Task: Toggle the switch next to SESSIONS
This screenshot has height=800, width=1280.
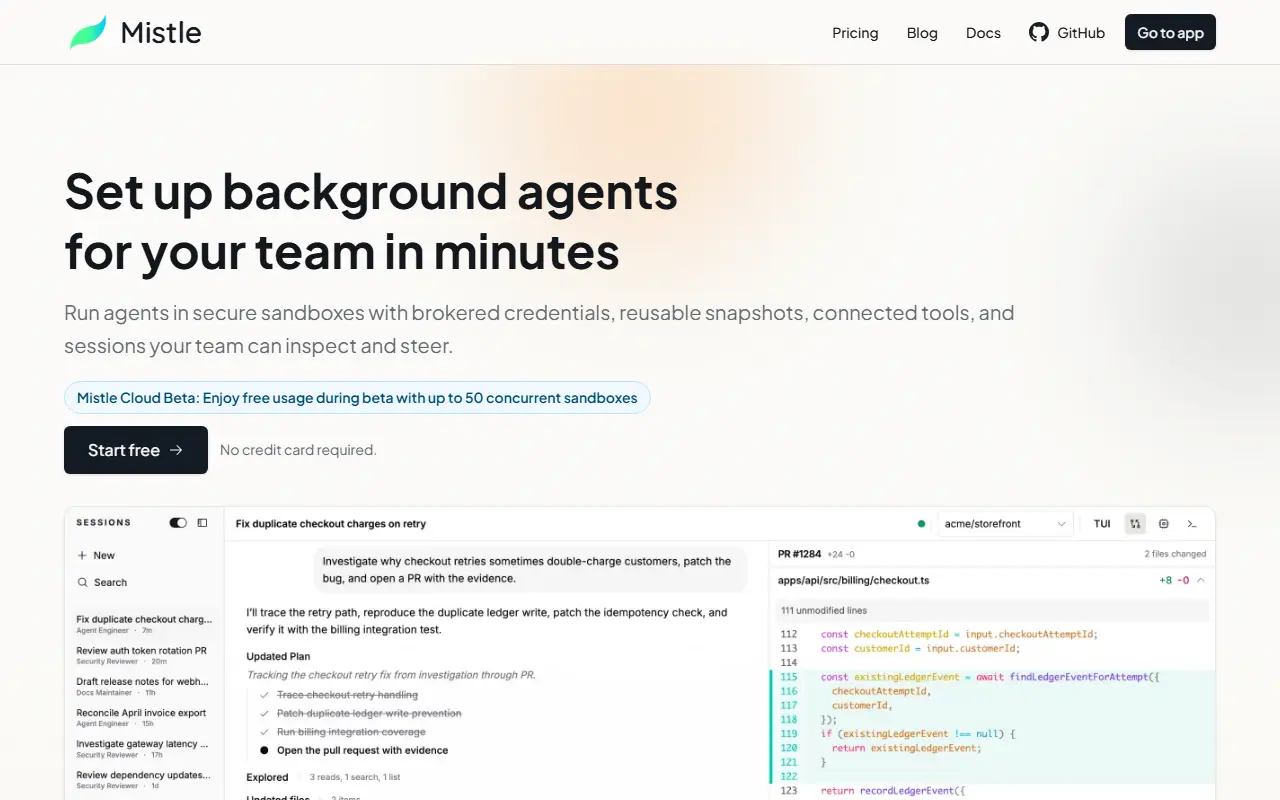Action: tap(178, 522)
